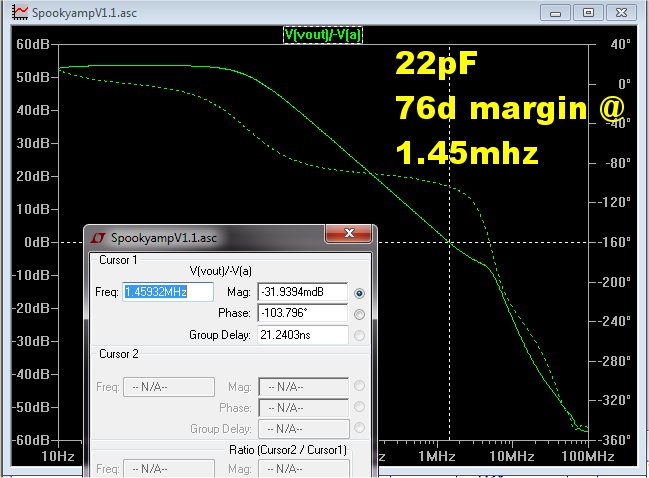The height and width of the screenshot is (478, 649).
Task: Click the plot cursor crosshair intersection
Action: pos(449,242)
